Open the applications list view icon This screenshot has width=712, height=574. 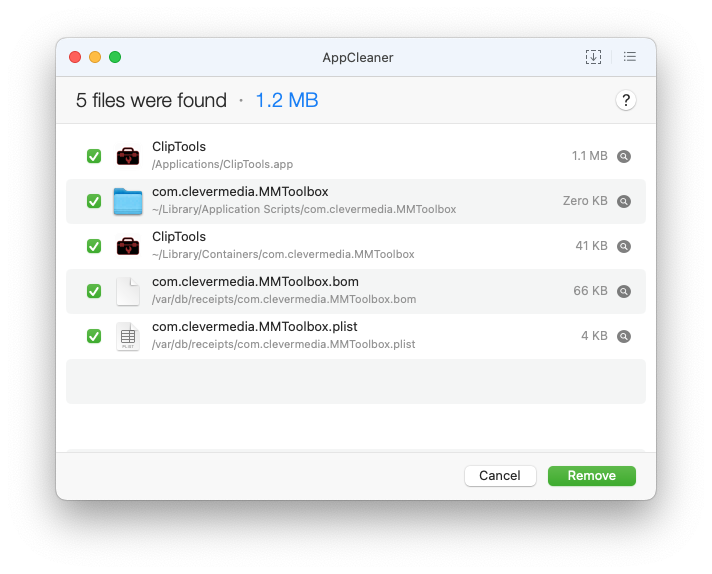(x=630, y=57)
